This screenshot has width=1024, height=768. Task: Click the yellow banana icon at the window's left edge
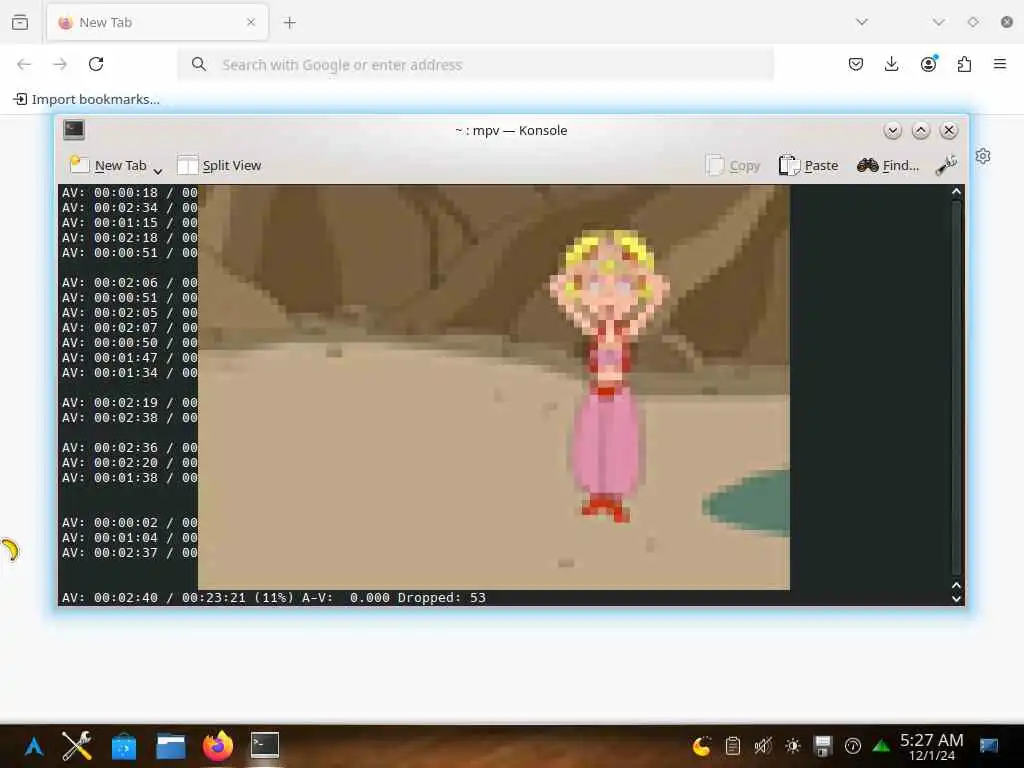10,550
